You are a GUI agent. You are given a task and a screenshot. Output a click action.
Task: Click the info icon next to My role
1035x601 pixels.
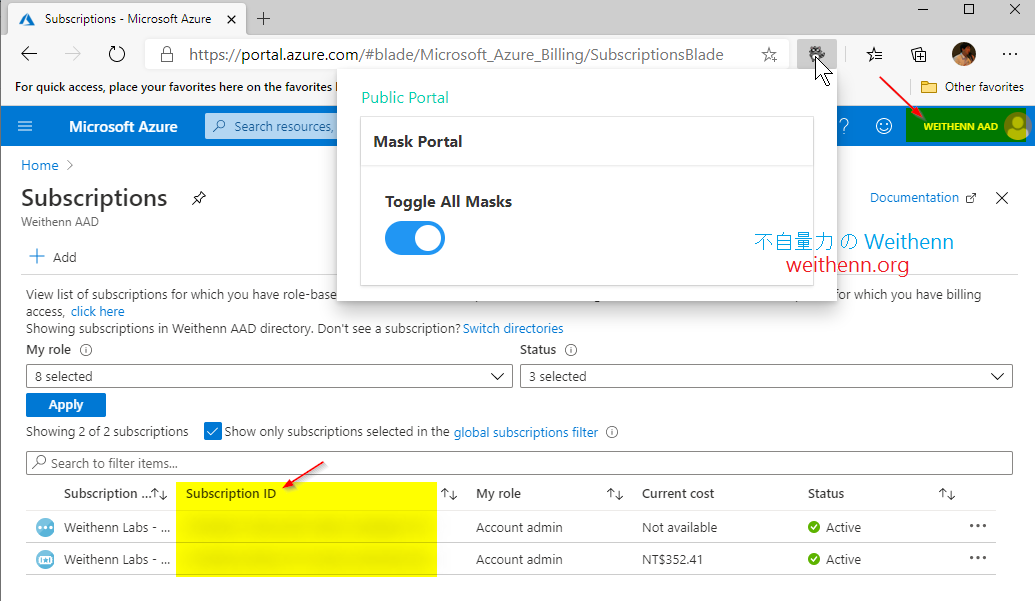[87, 350]
